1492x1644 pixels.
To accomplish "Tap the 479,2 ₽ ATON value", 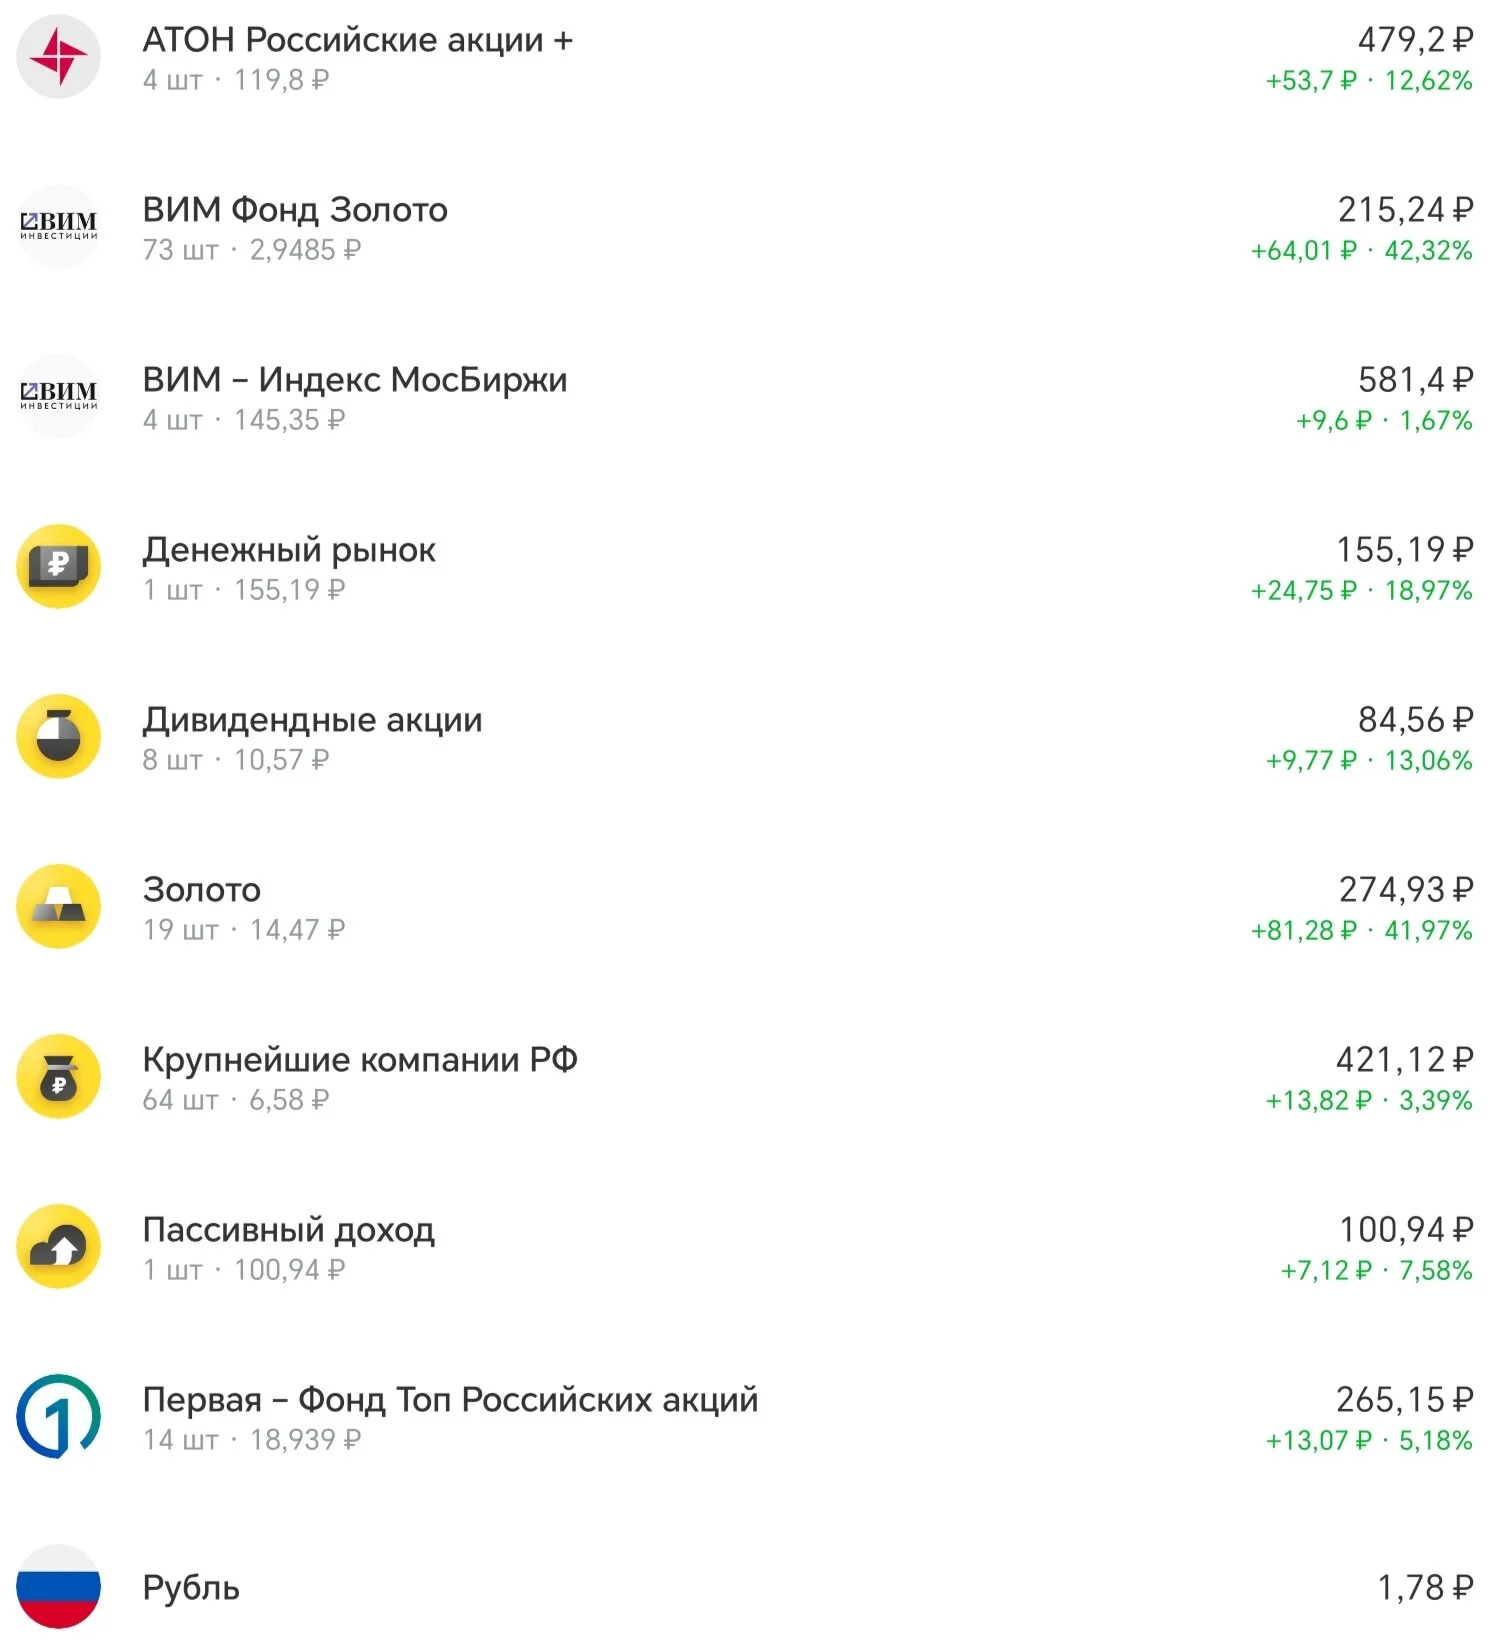I will [x=1415, y=40].
